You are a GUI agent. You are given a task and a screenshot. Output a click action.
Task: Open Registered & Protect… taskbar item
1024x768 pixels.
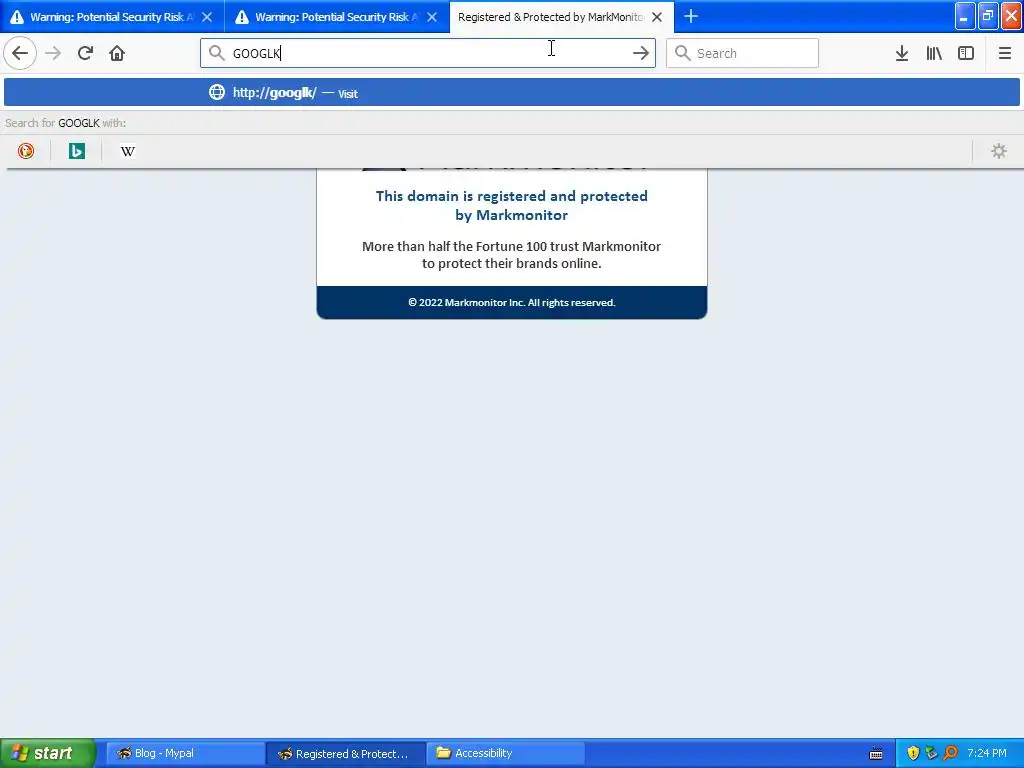pos(345,753)
